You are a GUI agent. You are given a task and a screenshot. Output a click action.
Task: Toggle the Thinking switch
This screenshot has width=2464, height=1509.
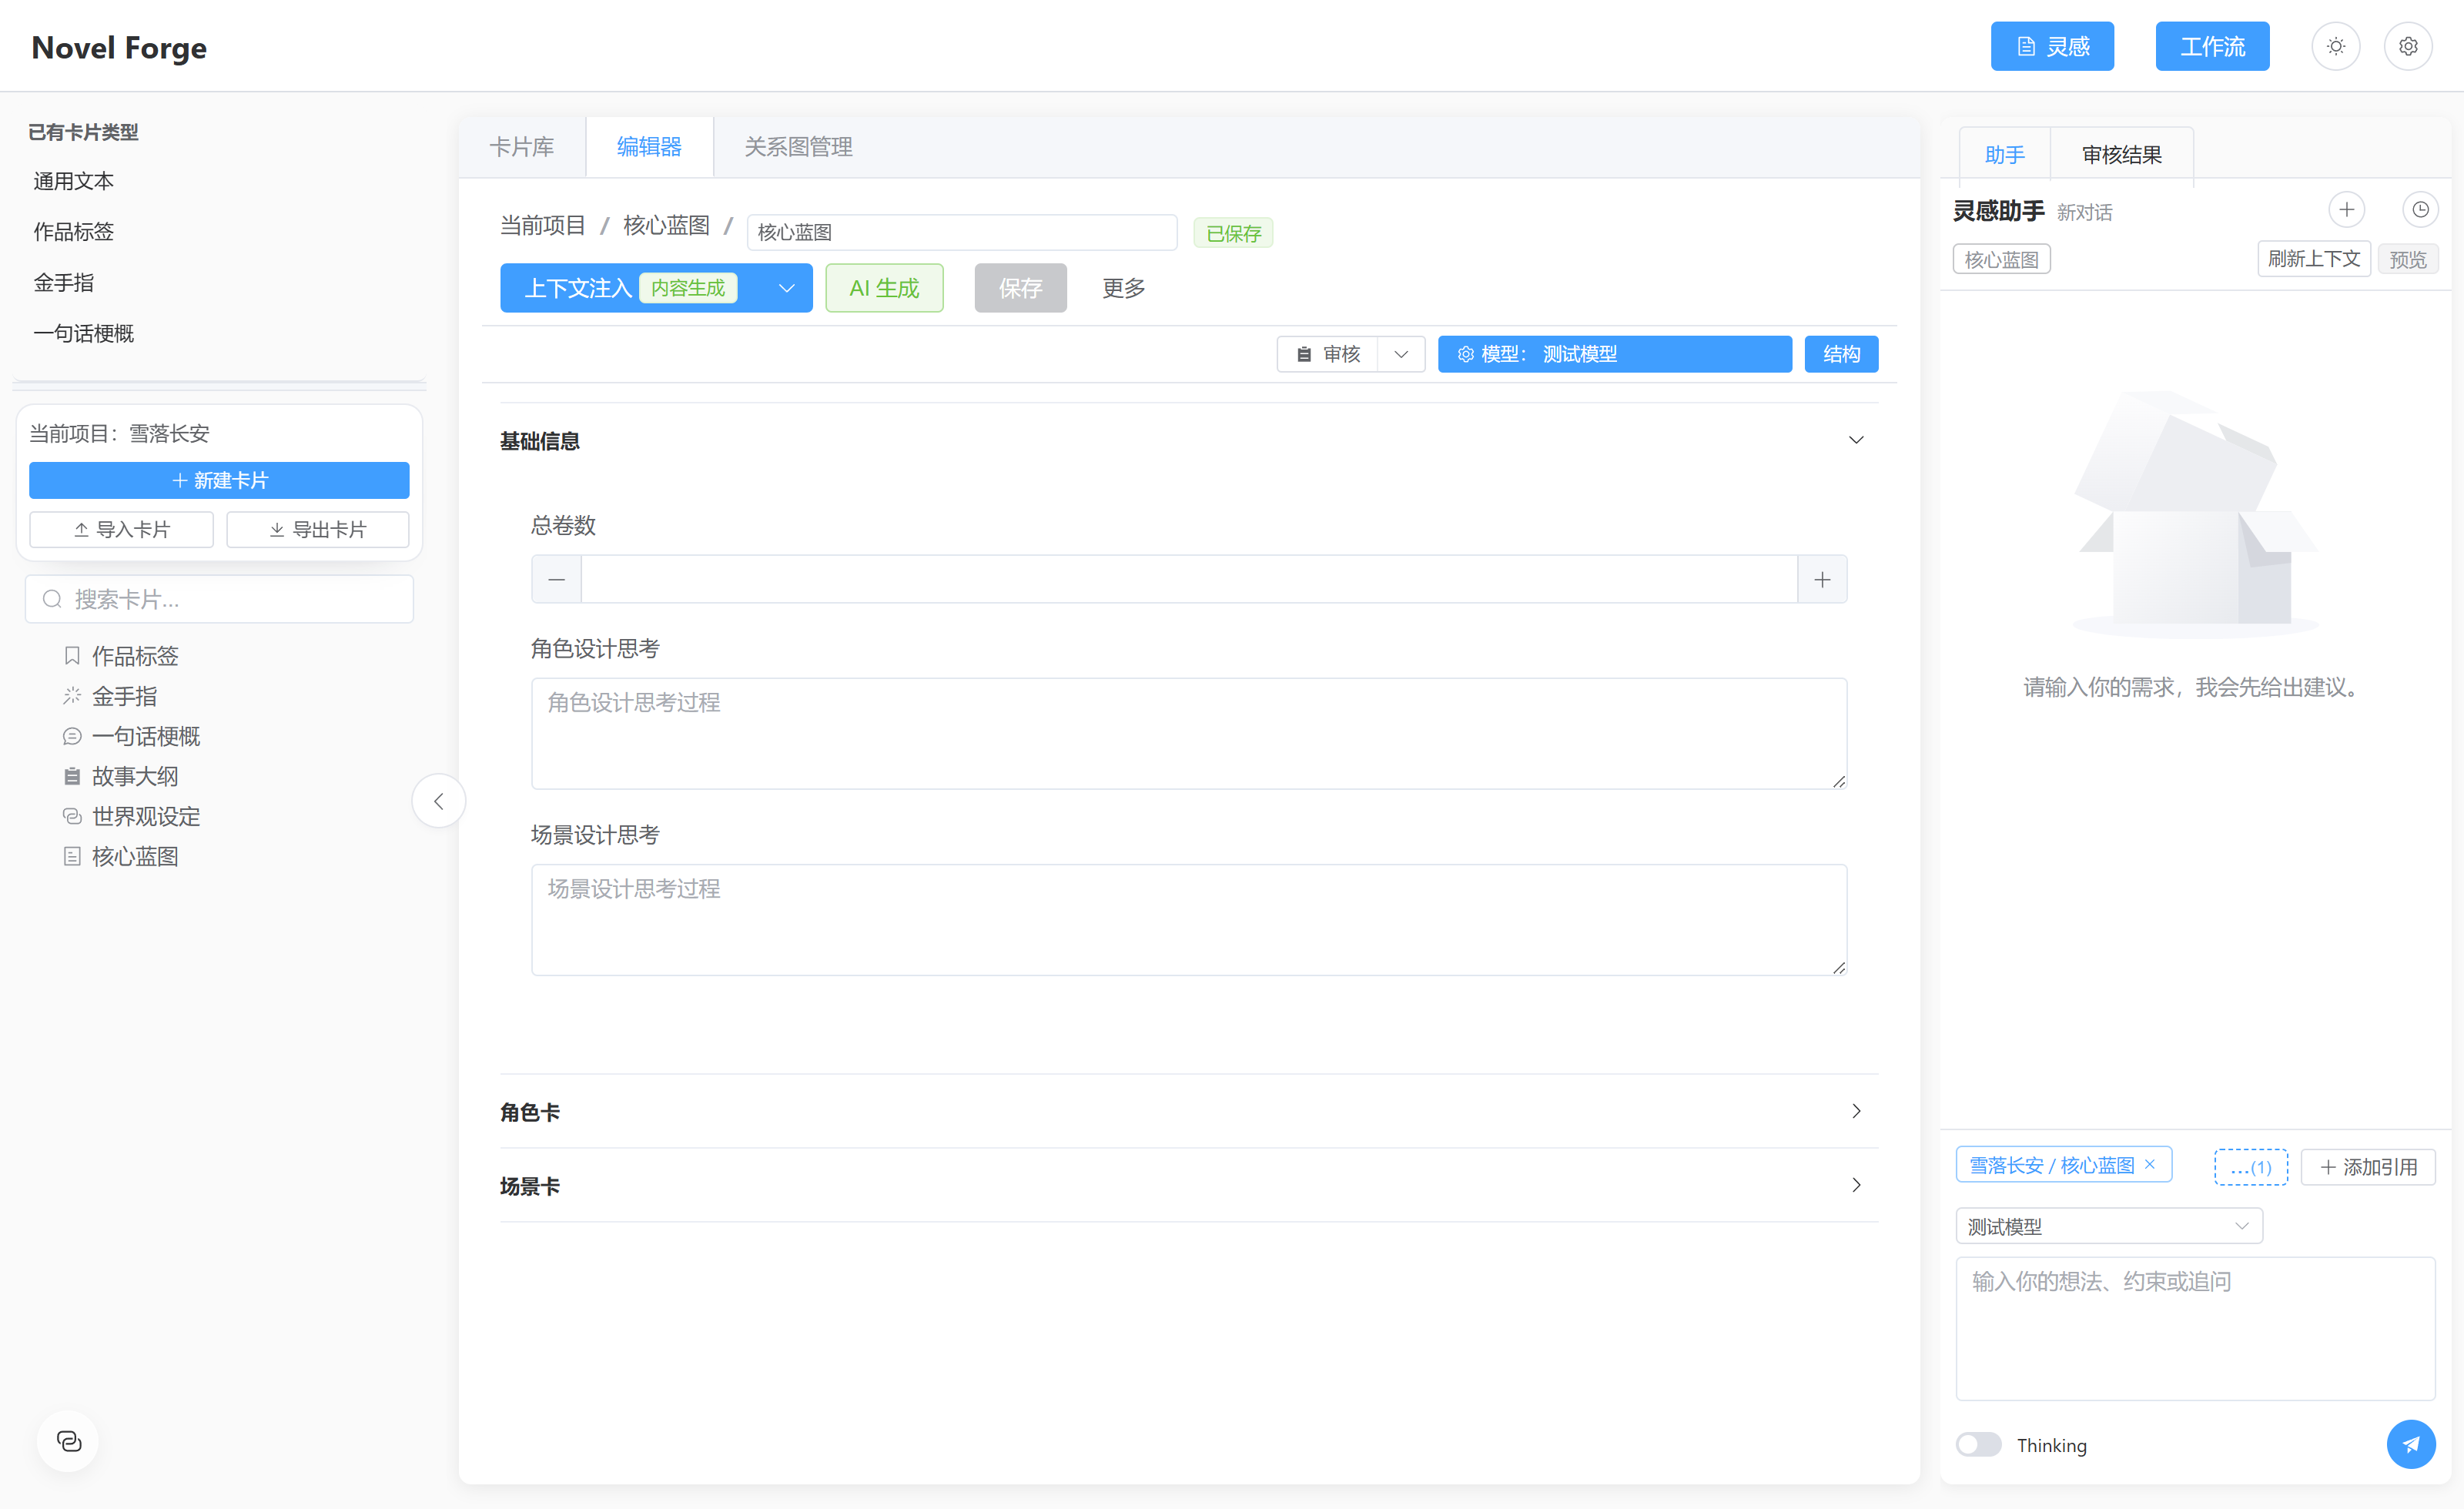[1978, 1444]
